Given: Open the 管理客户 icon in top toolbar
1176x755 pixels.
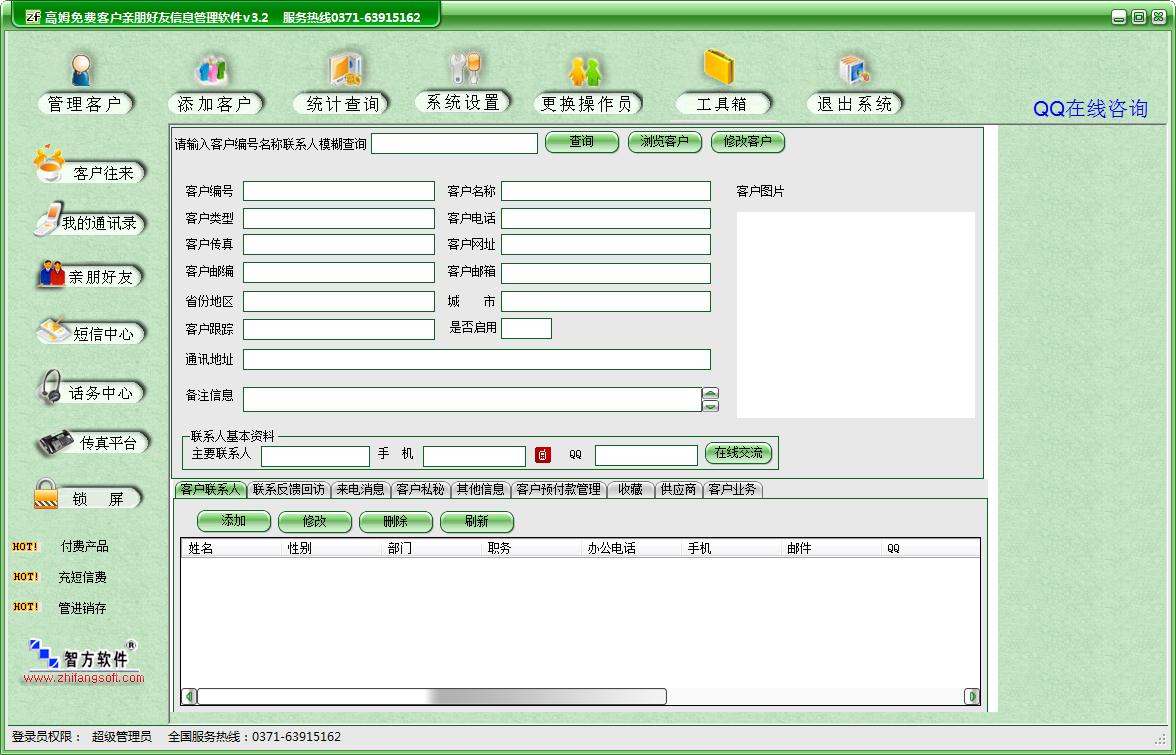Looking at the screenshot, I should tap(82, 71).
